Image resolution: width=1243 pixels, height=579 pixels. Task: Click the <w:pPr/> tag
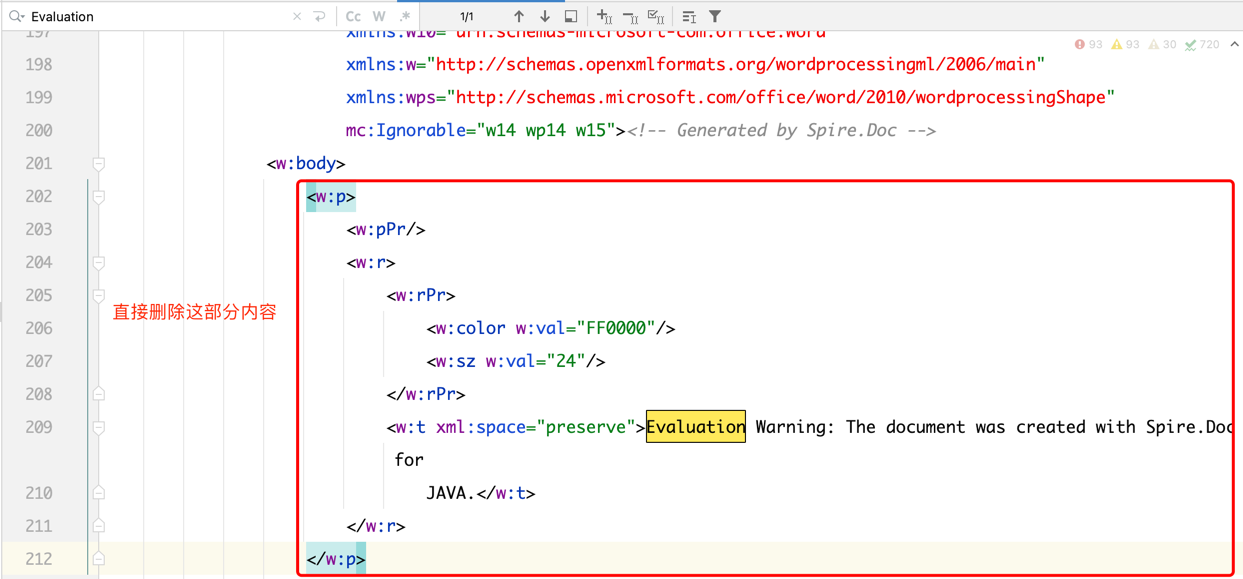[386, 230]
